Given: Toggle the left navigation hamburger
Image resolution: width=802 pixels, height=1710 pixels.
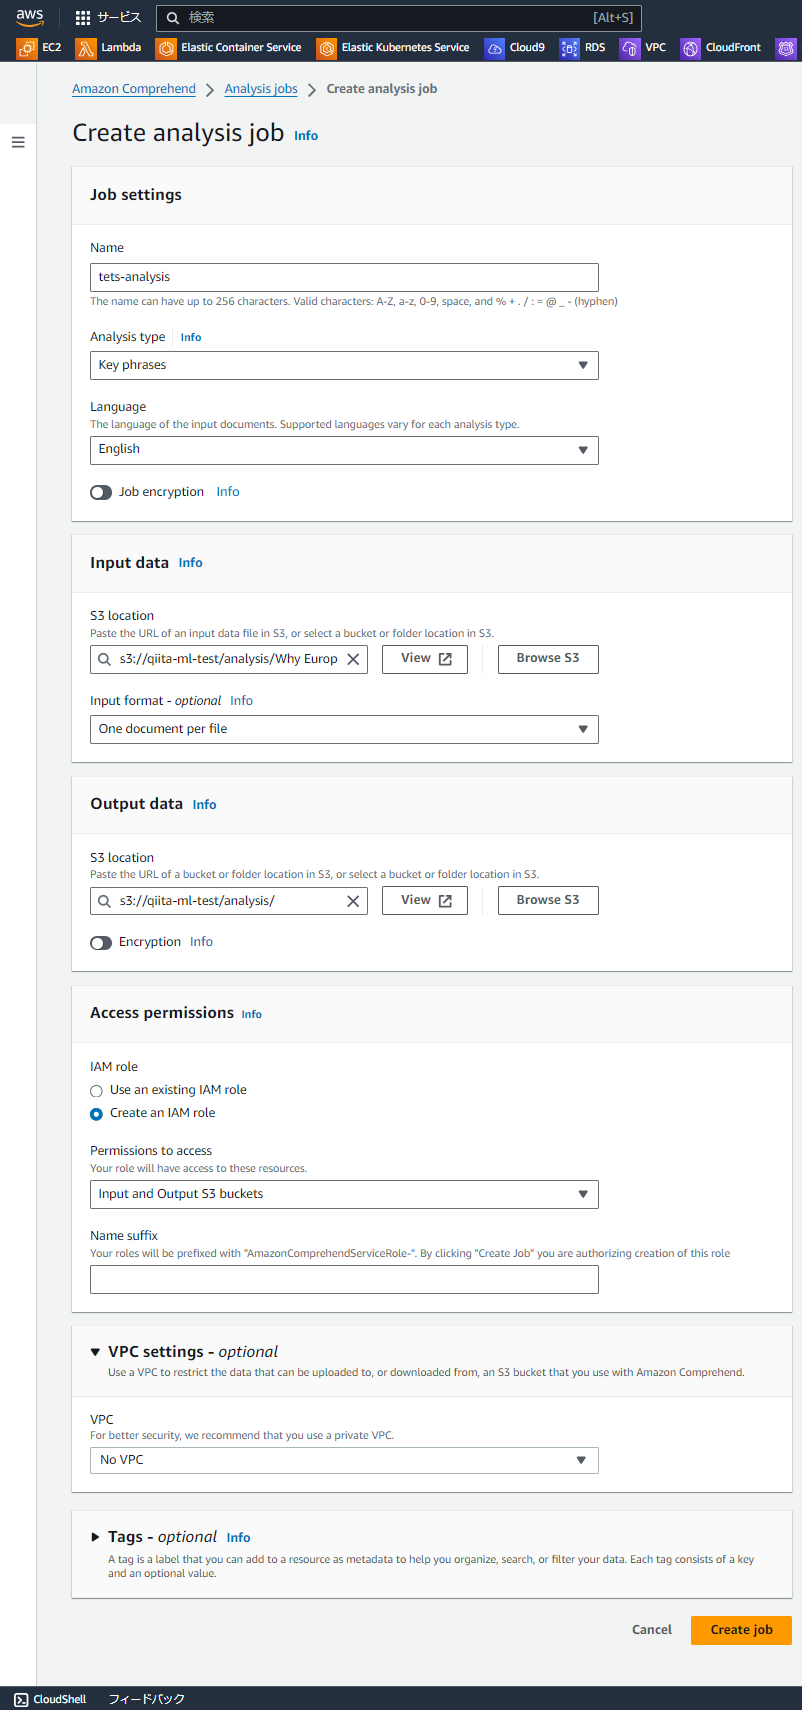Looking at the screenshot, I should point(18,142).
